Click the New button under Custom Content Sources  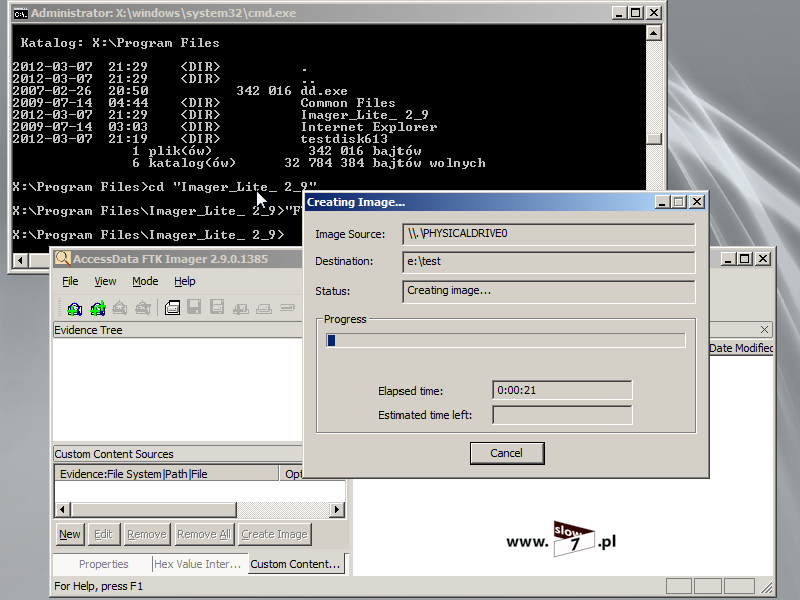coord(70,534)
